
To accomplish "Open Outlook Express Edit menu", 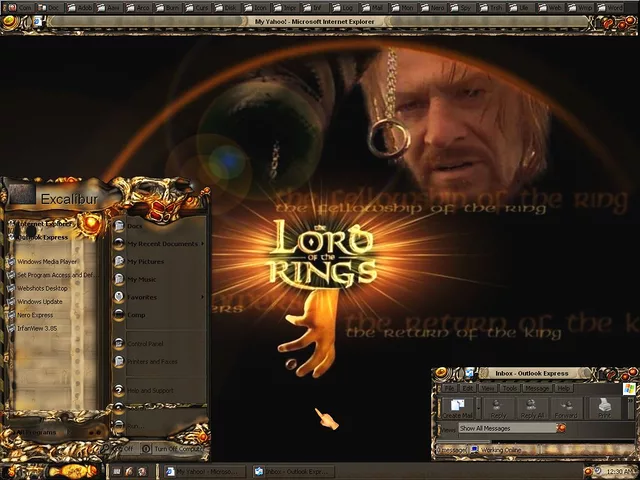I will click(467, 388).
